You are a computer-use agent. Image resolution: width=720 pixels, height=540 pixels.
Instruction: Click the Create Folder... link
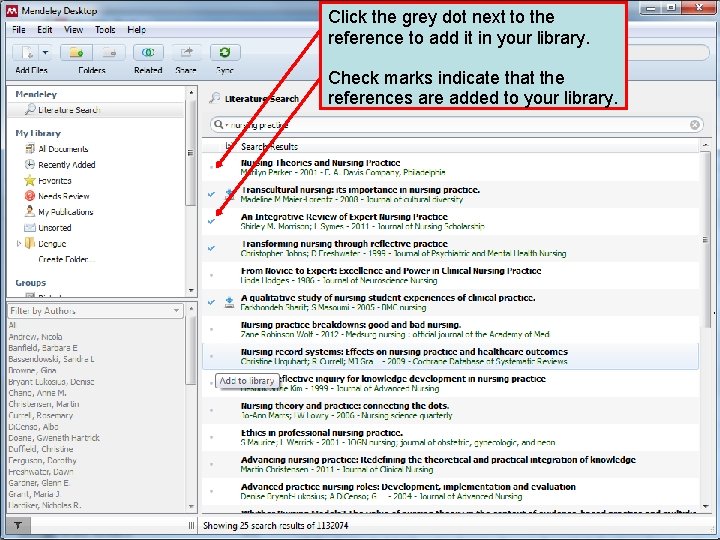(x=67, y=259)
